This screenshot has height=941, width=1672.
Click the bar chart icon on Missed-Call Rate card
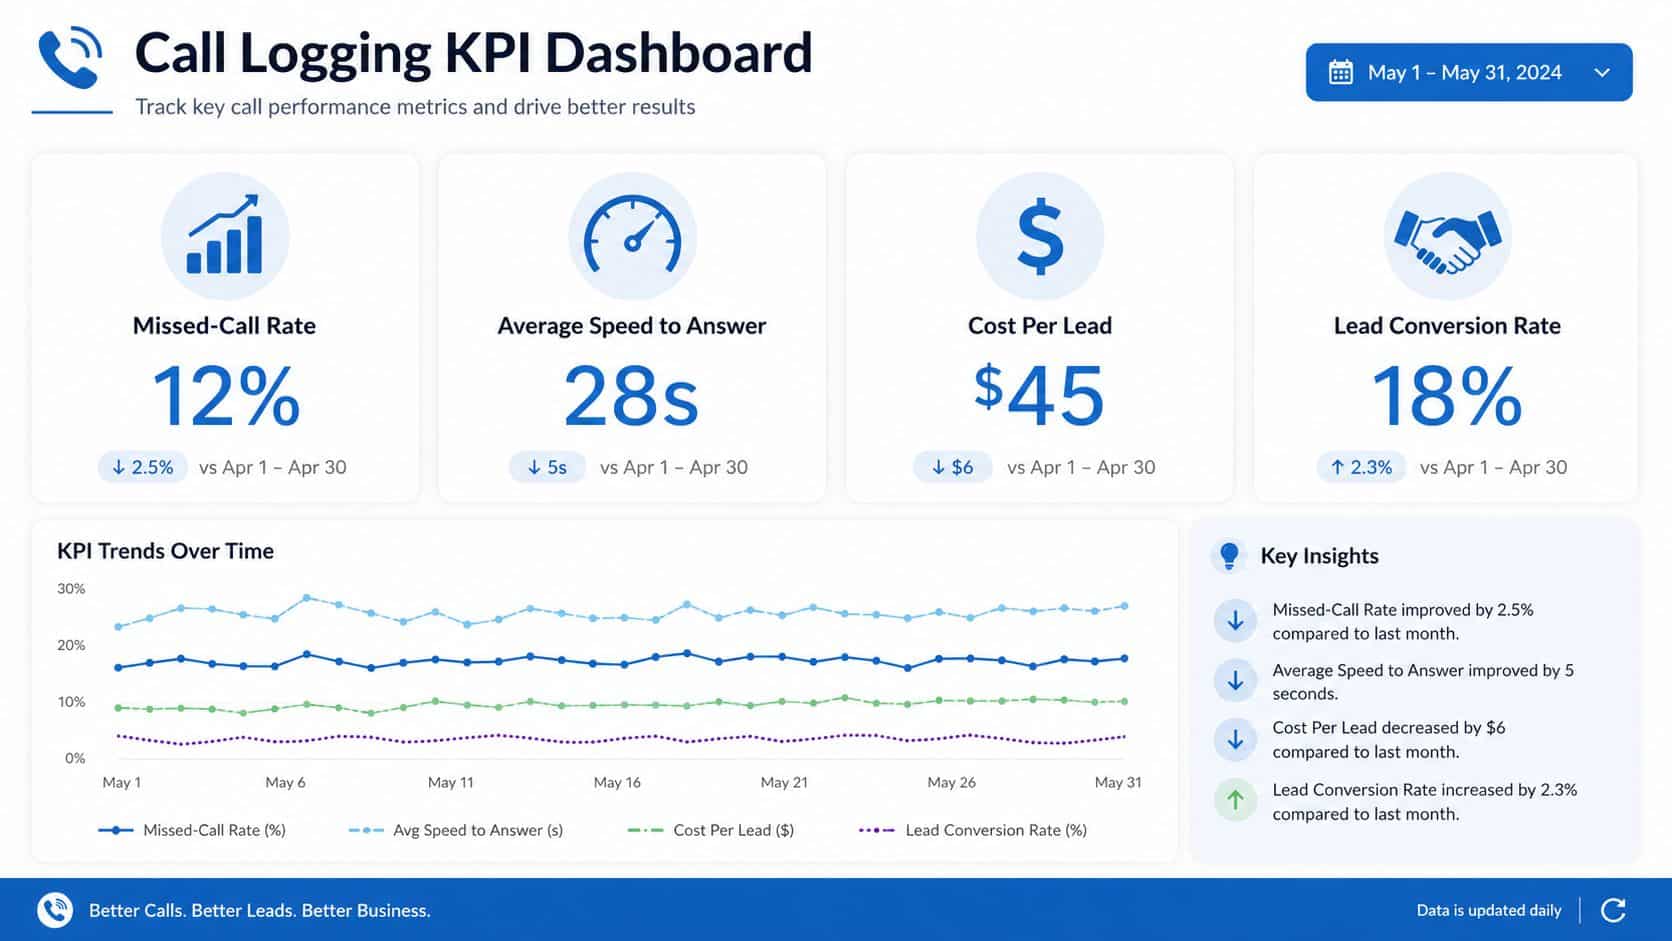pyautogui.click(x=225, y=236)
